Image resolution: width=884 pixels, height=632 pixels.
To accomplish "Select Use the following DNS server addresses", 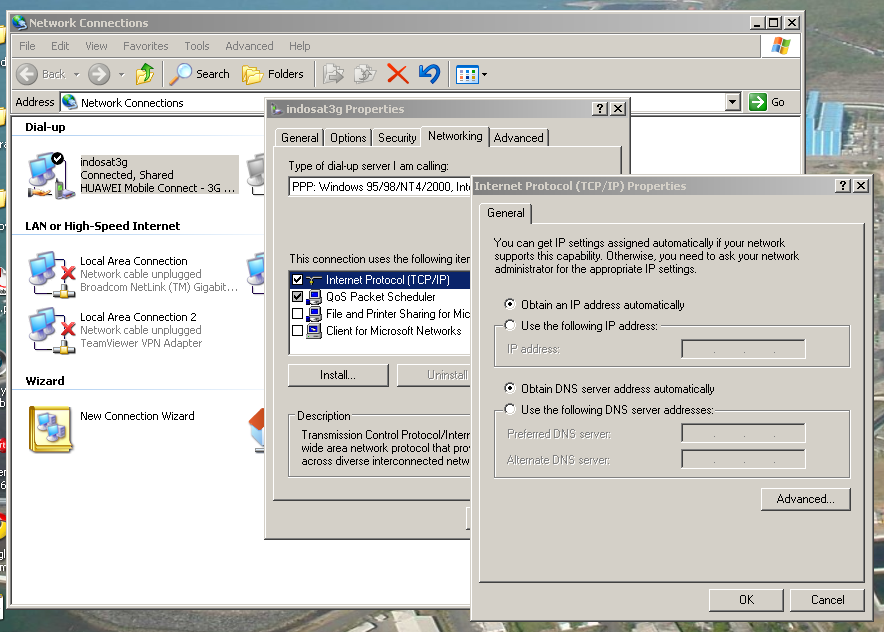I will (x=510, y=409).
